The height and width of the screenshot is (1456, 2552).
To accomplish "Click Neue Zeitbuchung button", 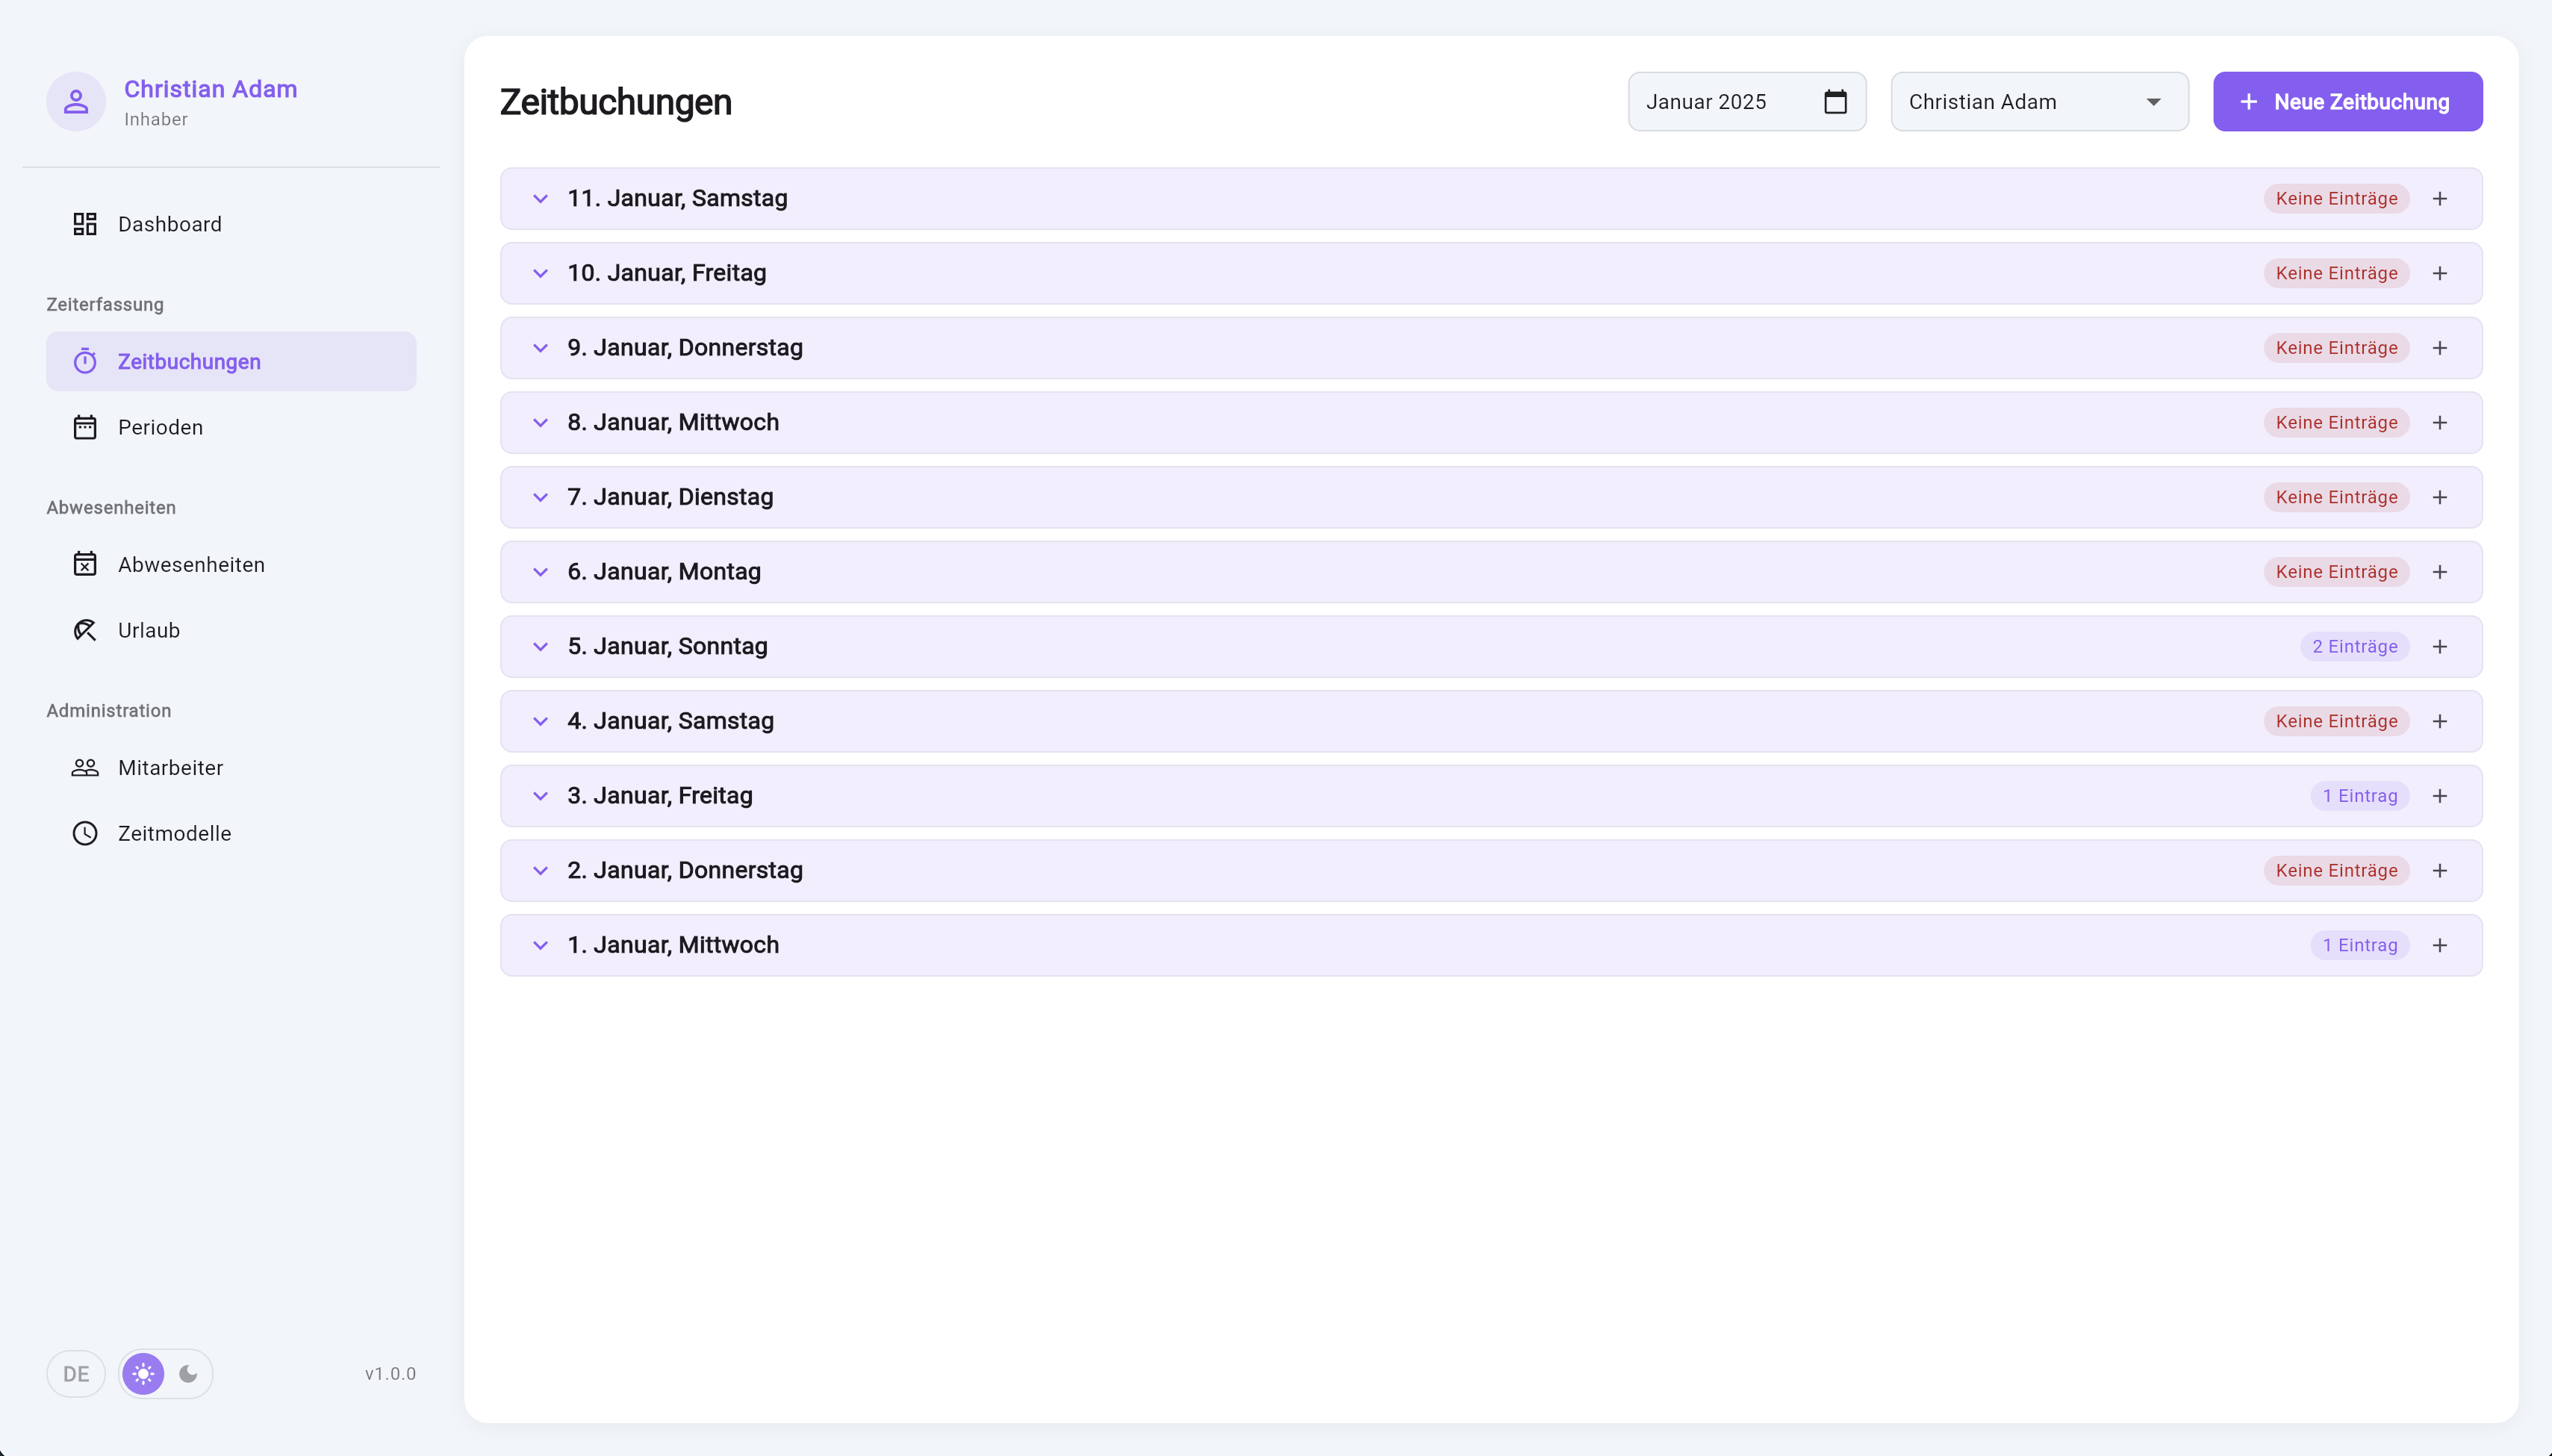I will click(2346, 102).
